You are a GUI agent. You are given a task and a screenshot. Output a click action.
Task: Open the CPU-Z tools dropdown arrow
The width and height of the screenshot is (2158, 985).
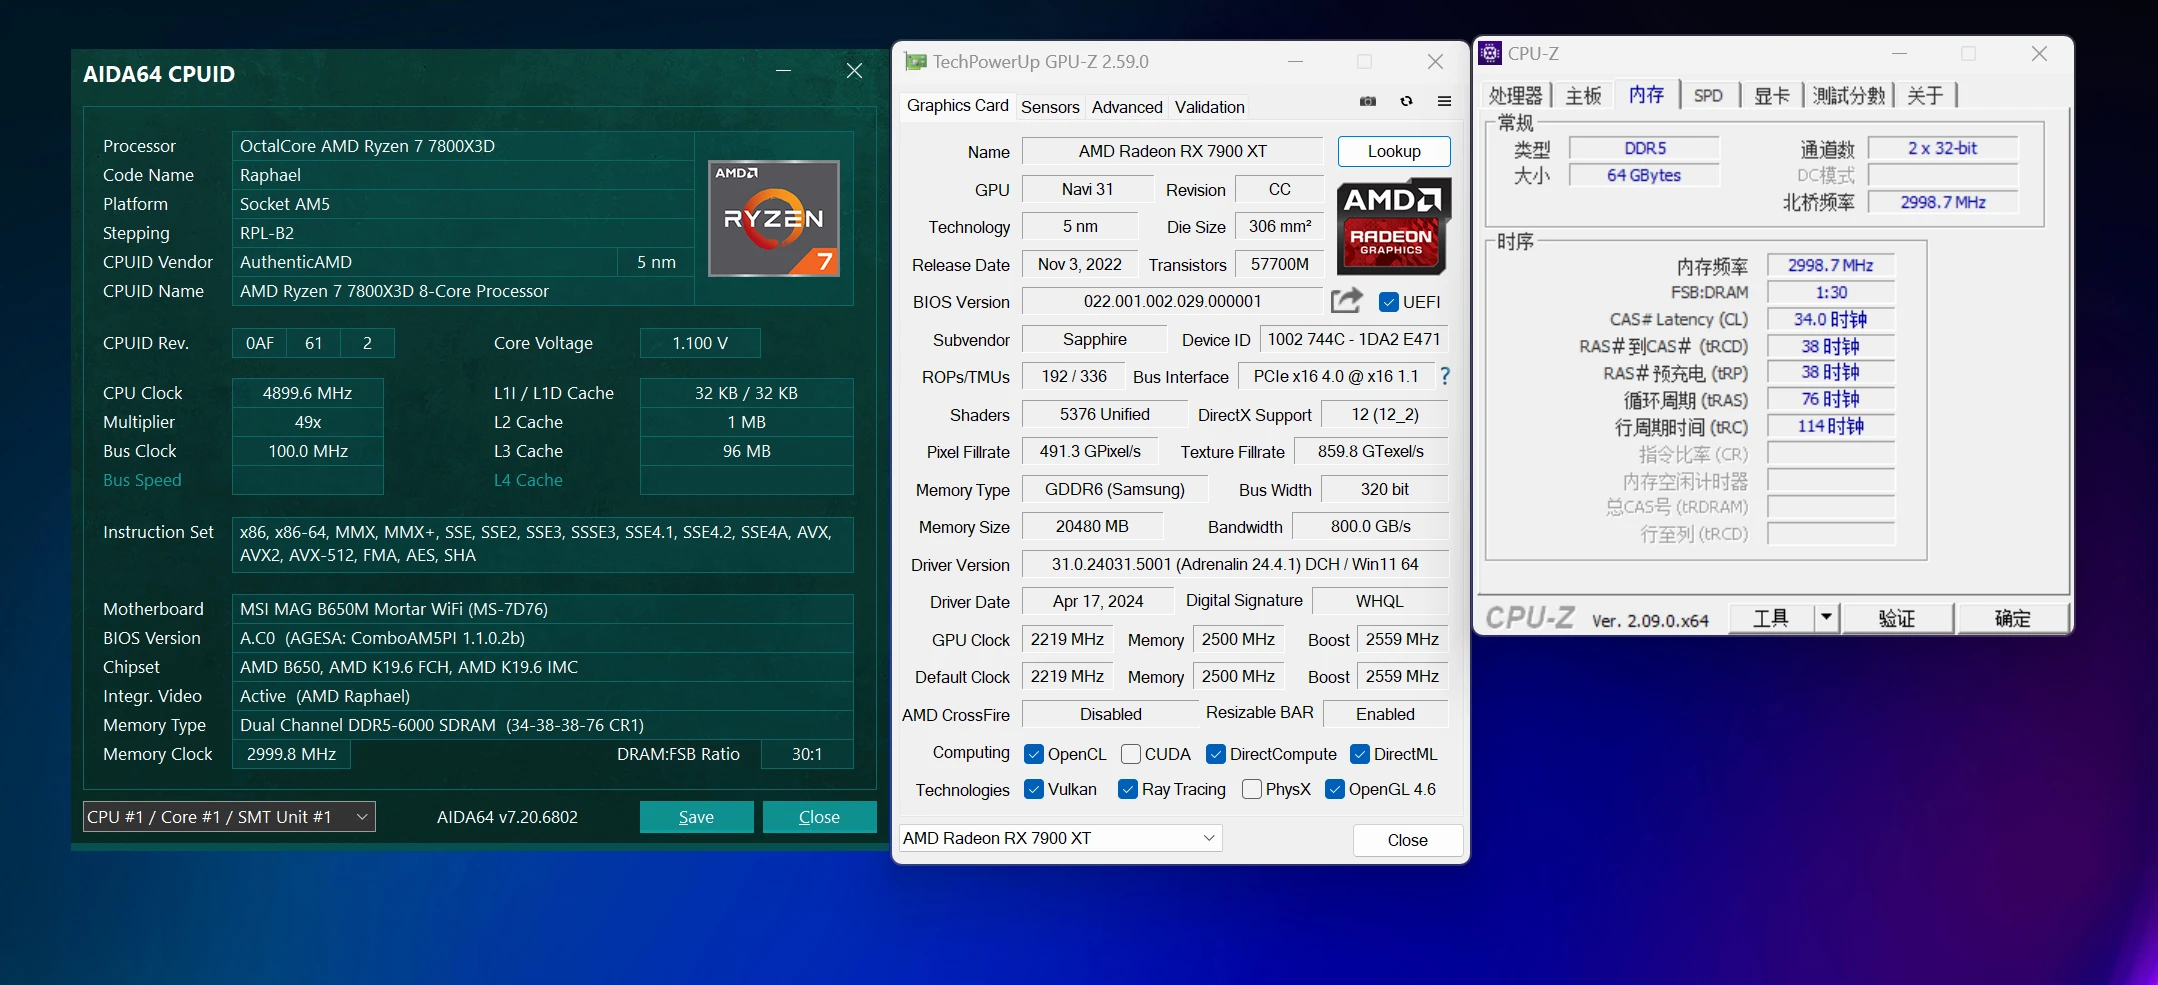1826,617
